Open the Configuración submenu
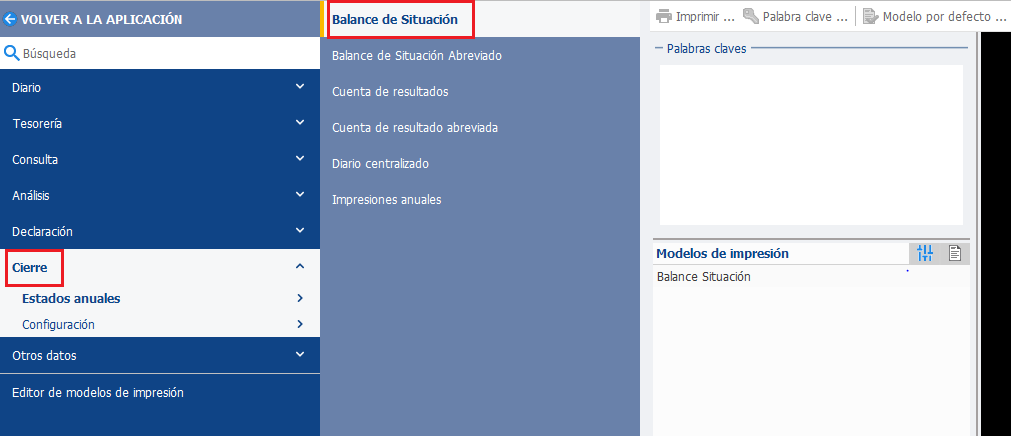The image size is (1011, 436). pos(160,324)
